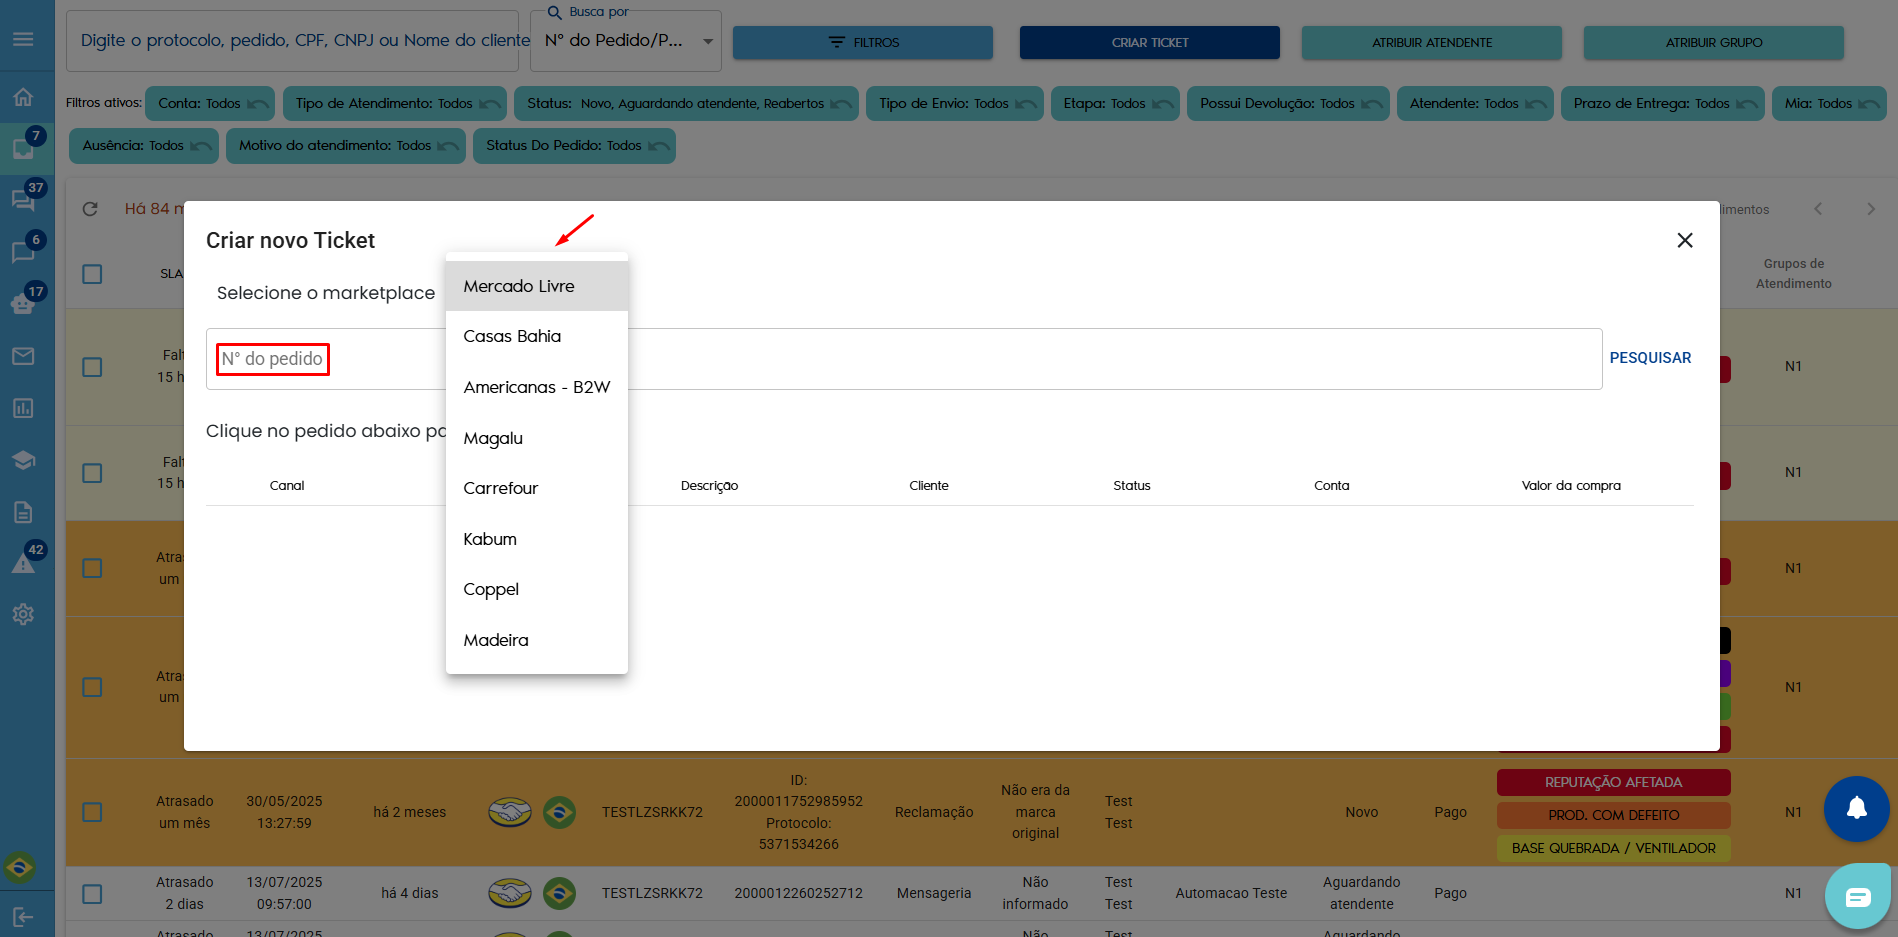Viewport: 1898px width, 937px height.
Task: Click the ATRIBUIR ATENDENTE button
Action: pyautogui.click(x=1432, y=43)
